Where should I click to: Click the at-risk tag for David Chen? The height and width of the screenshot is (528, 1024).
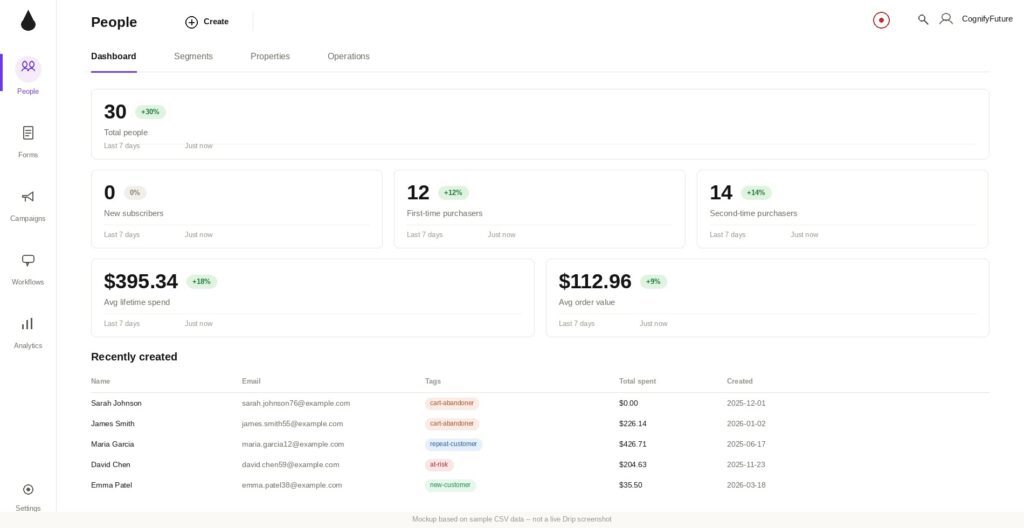pos(439,465)
